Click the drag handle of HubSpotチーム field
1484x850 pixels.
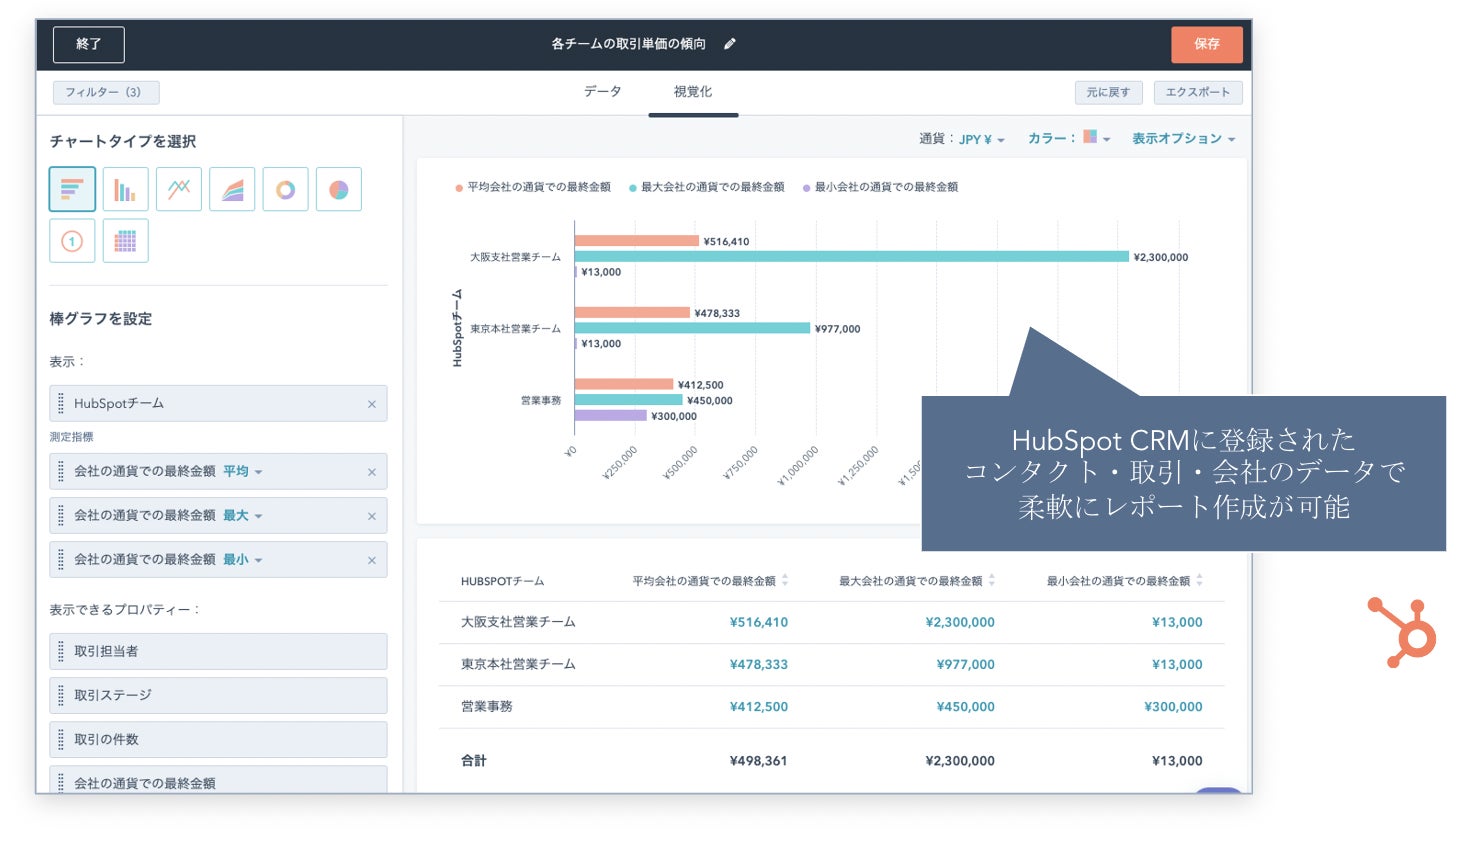(x=61, y=403)
